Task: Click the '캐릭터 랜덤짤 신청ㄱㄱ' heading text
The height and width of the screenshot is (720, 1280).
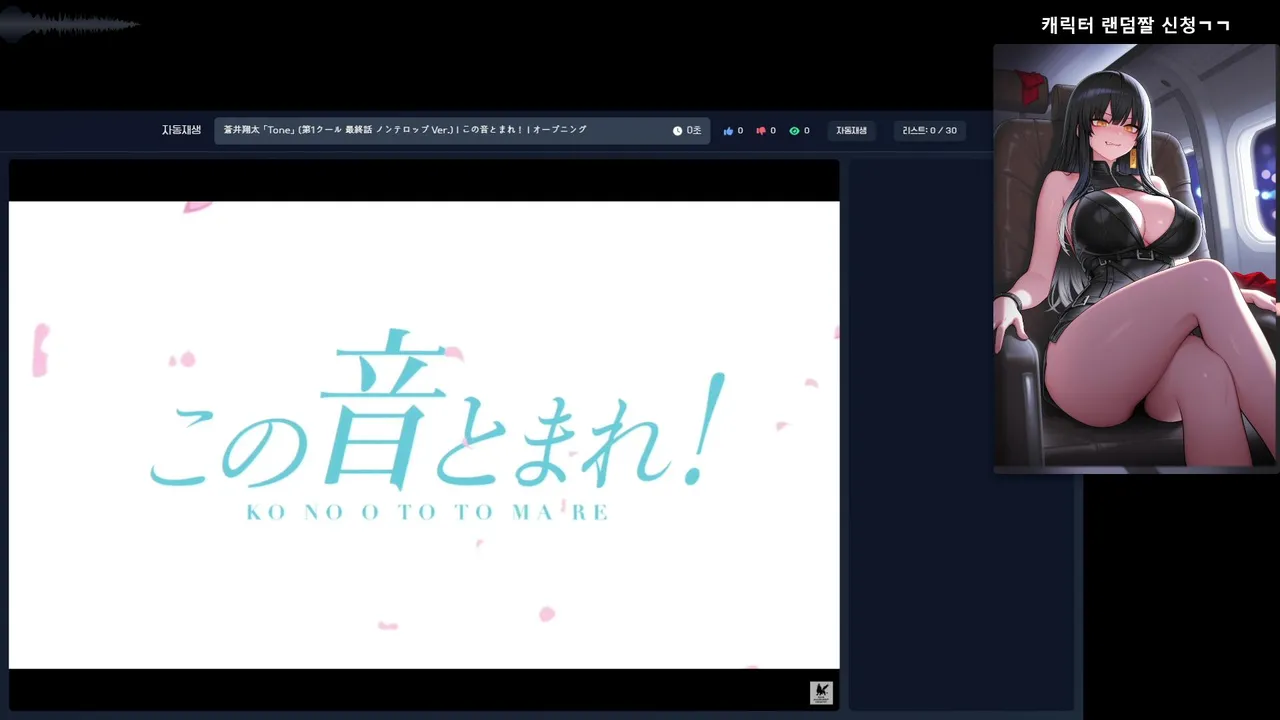Action: pos(1135,25)
